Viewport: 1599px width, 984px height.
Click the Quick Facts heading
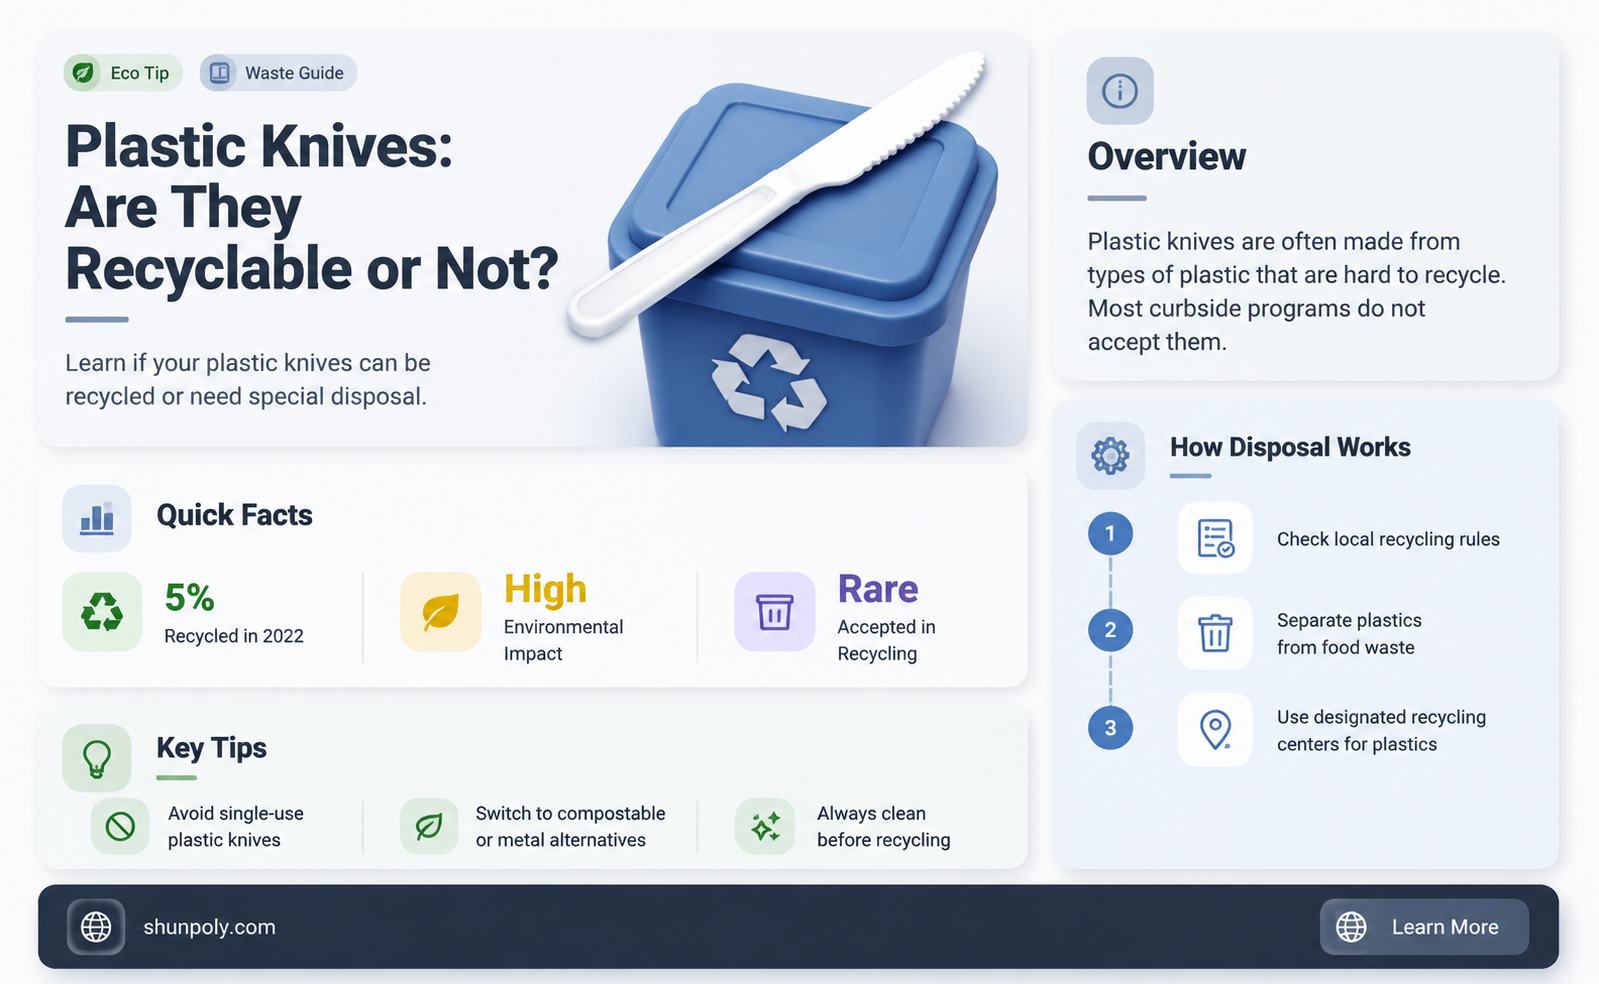point(234,515)
